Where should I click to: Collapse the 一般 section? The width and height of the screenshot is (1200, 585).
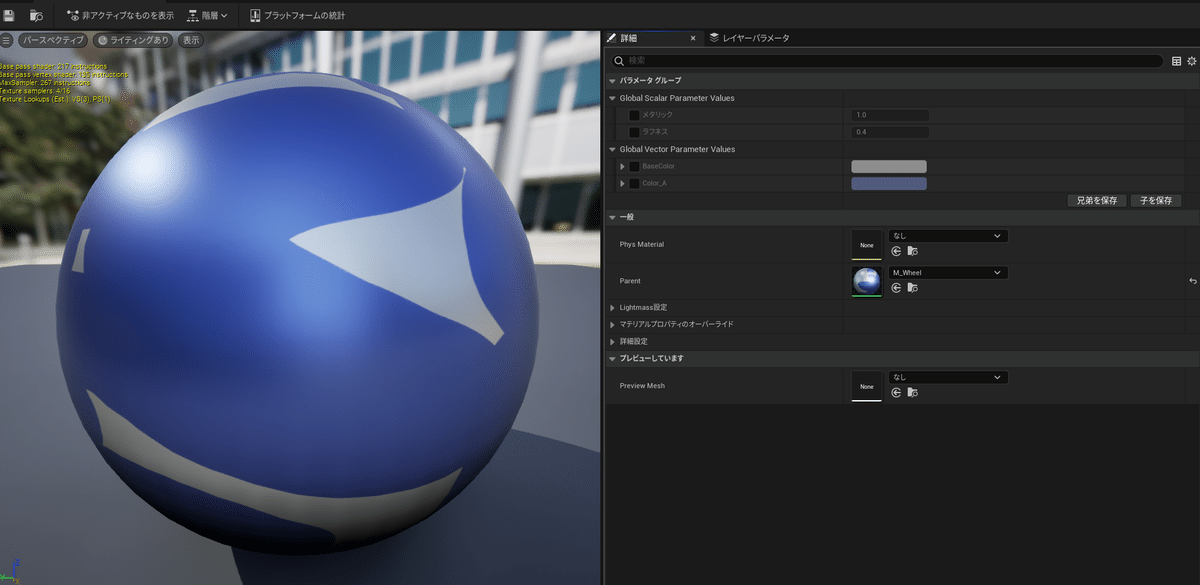(x=612, y=217)
